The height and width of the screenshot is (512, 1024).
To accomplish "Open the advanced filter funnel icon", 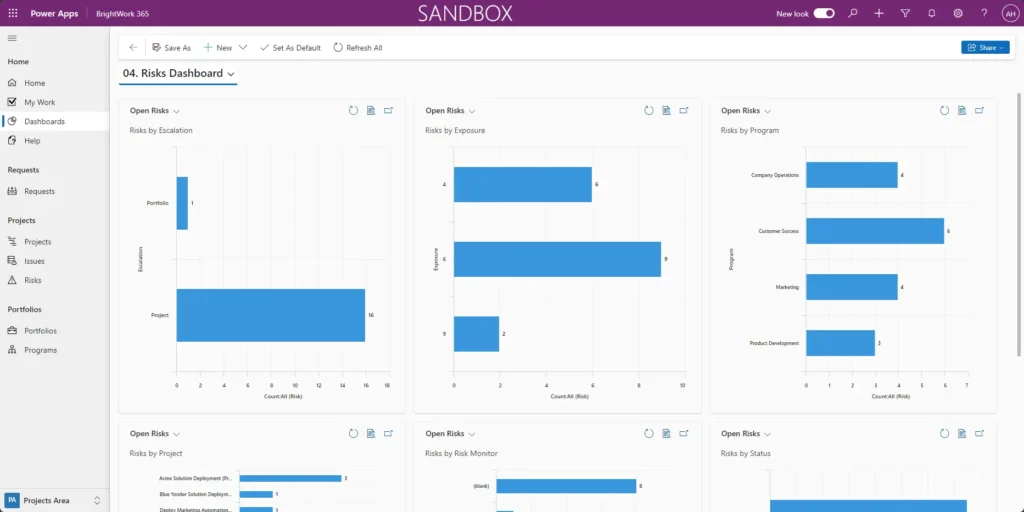I will [905, 13].
